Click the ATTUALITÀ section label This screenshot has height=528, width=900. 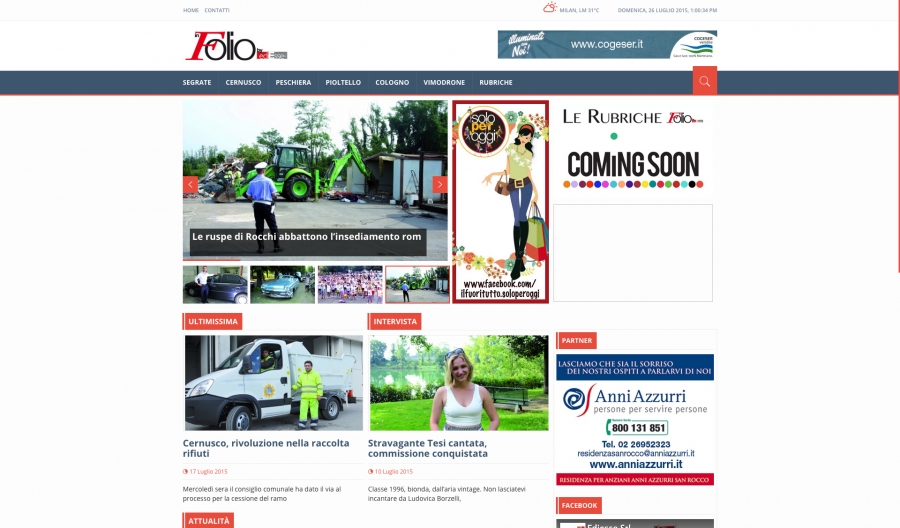click(x=208, y=521)
